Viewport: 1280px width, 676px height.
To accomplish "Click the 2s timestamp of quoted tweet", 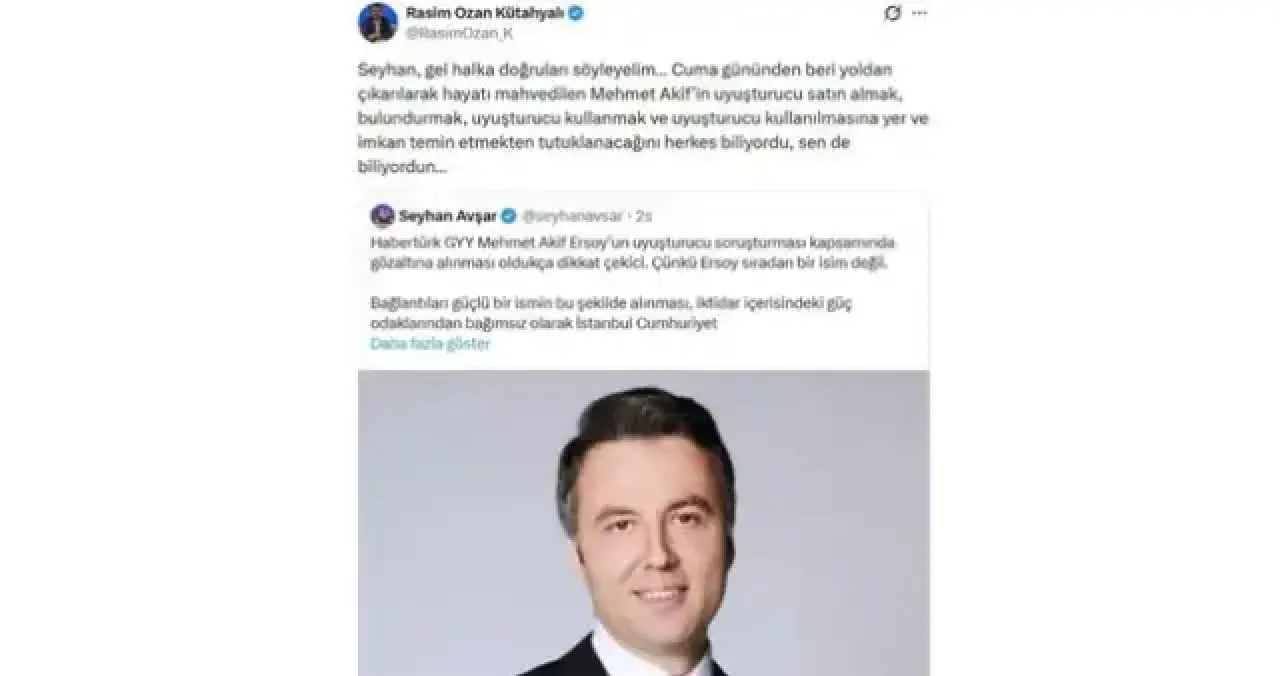I will [643, 215].
